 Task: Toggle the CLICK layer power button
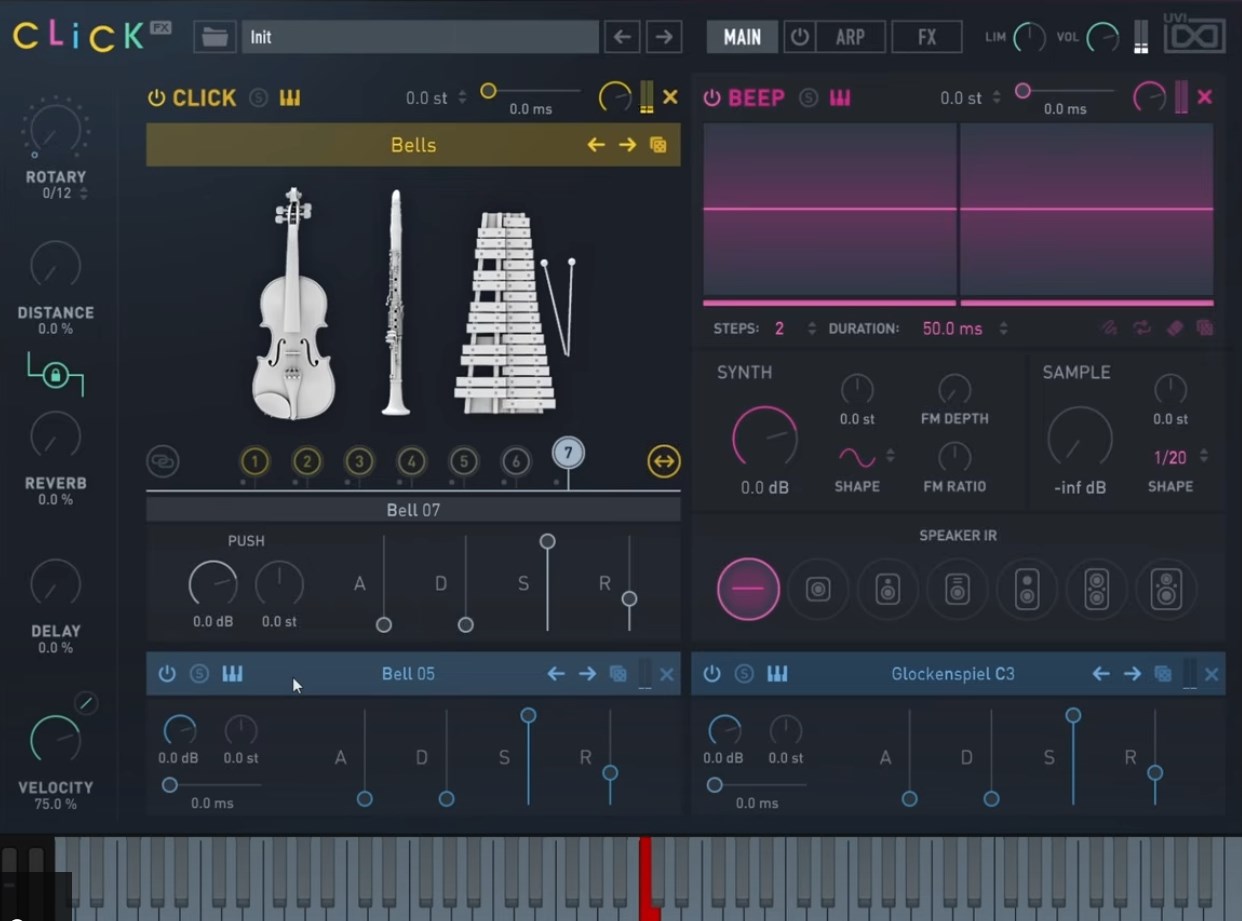click(156, 98)
